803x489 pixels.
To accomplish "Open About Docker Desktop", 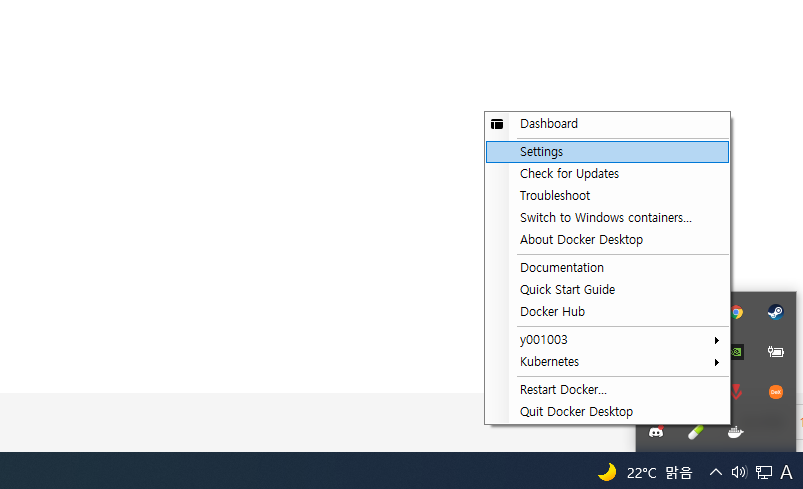I will pyautogui.click(x=607, y=240).
